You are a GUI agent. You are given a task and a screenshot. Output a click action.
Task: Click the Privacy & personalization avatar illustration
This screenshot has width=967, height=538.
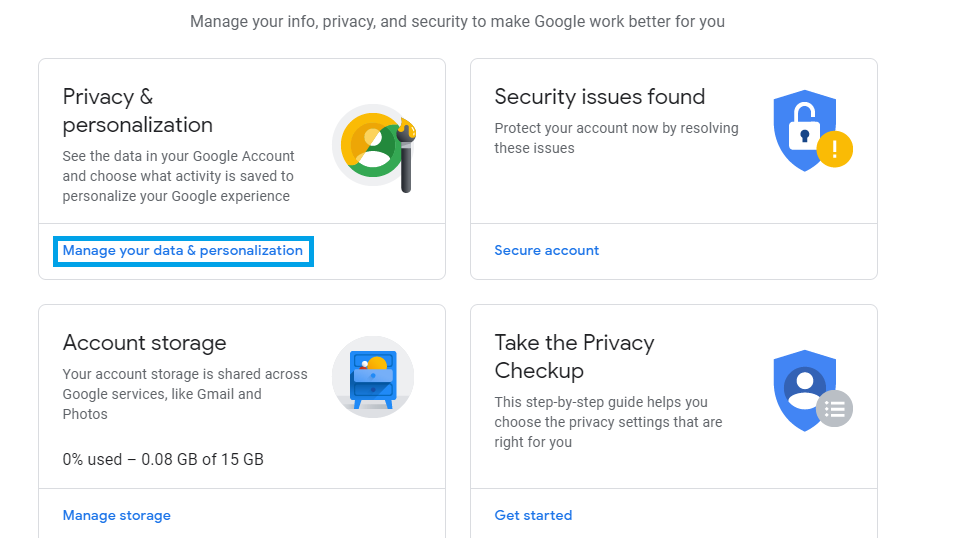pos(370,146)
